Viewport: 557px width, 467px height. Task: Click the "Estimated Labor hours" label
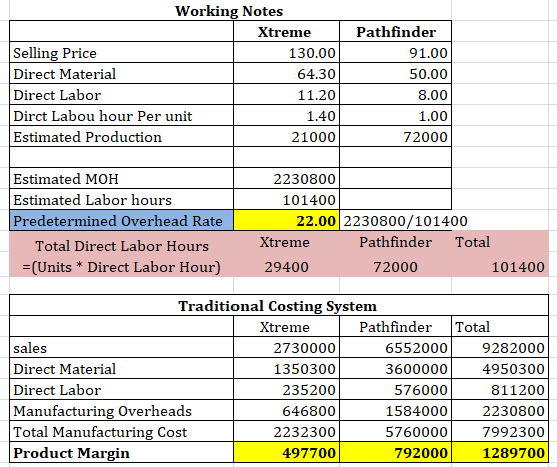pyautogui.click(x=121, y=200)
